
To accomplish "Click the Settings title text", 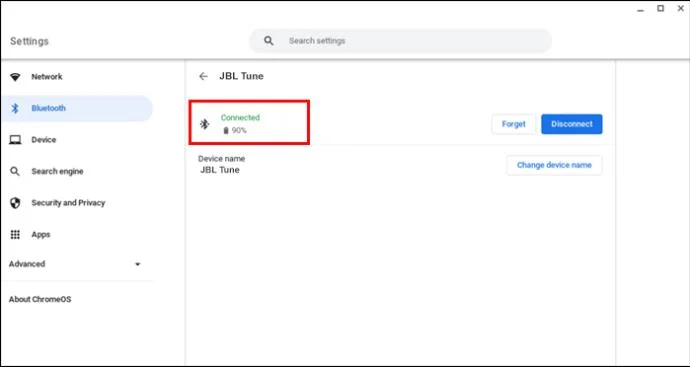I will click(29, 41).
